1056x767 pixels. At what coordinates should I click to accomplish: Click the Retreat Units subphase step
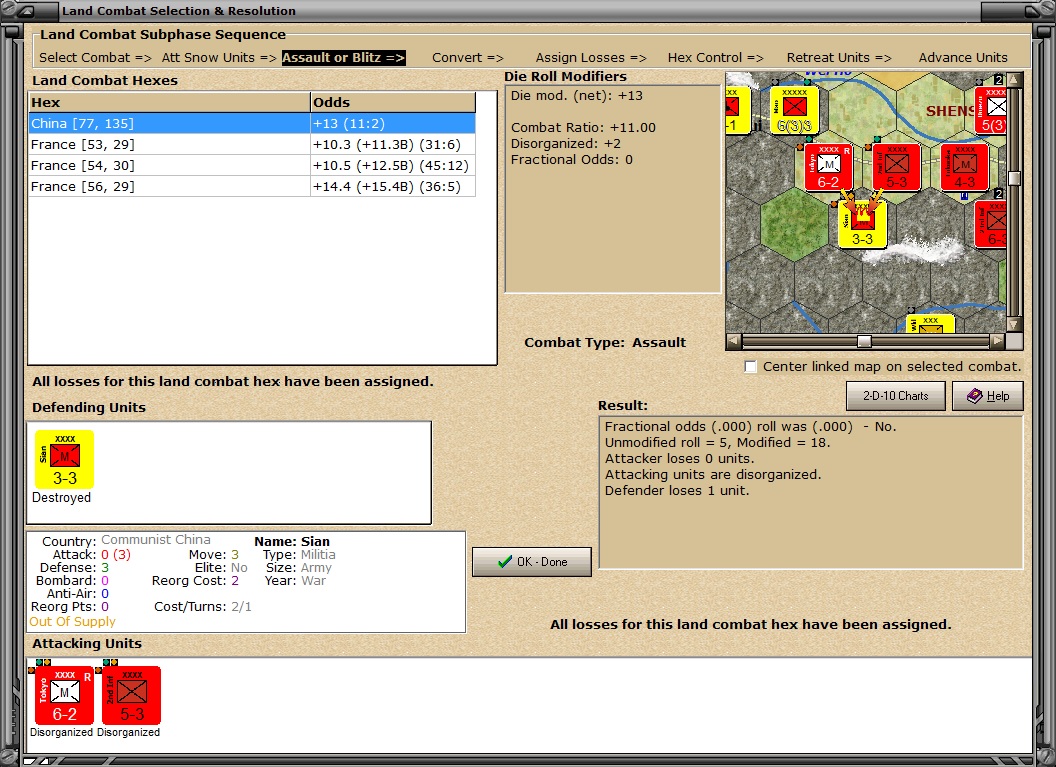pos(838,58)
